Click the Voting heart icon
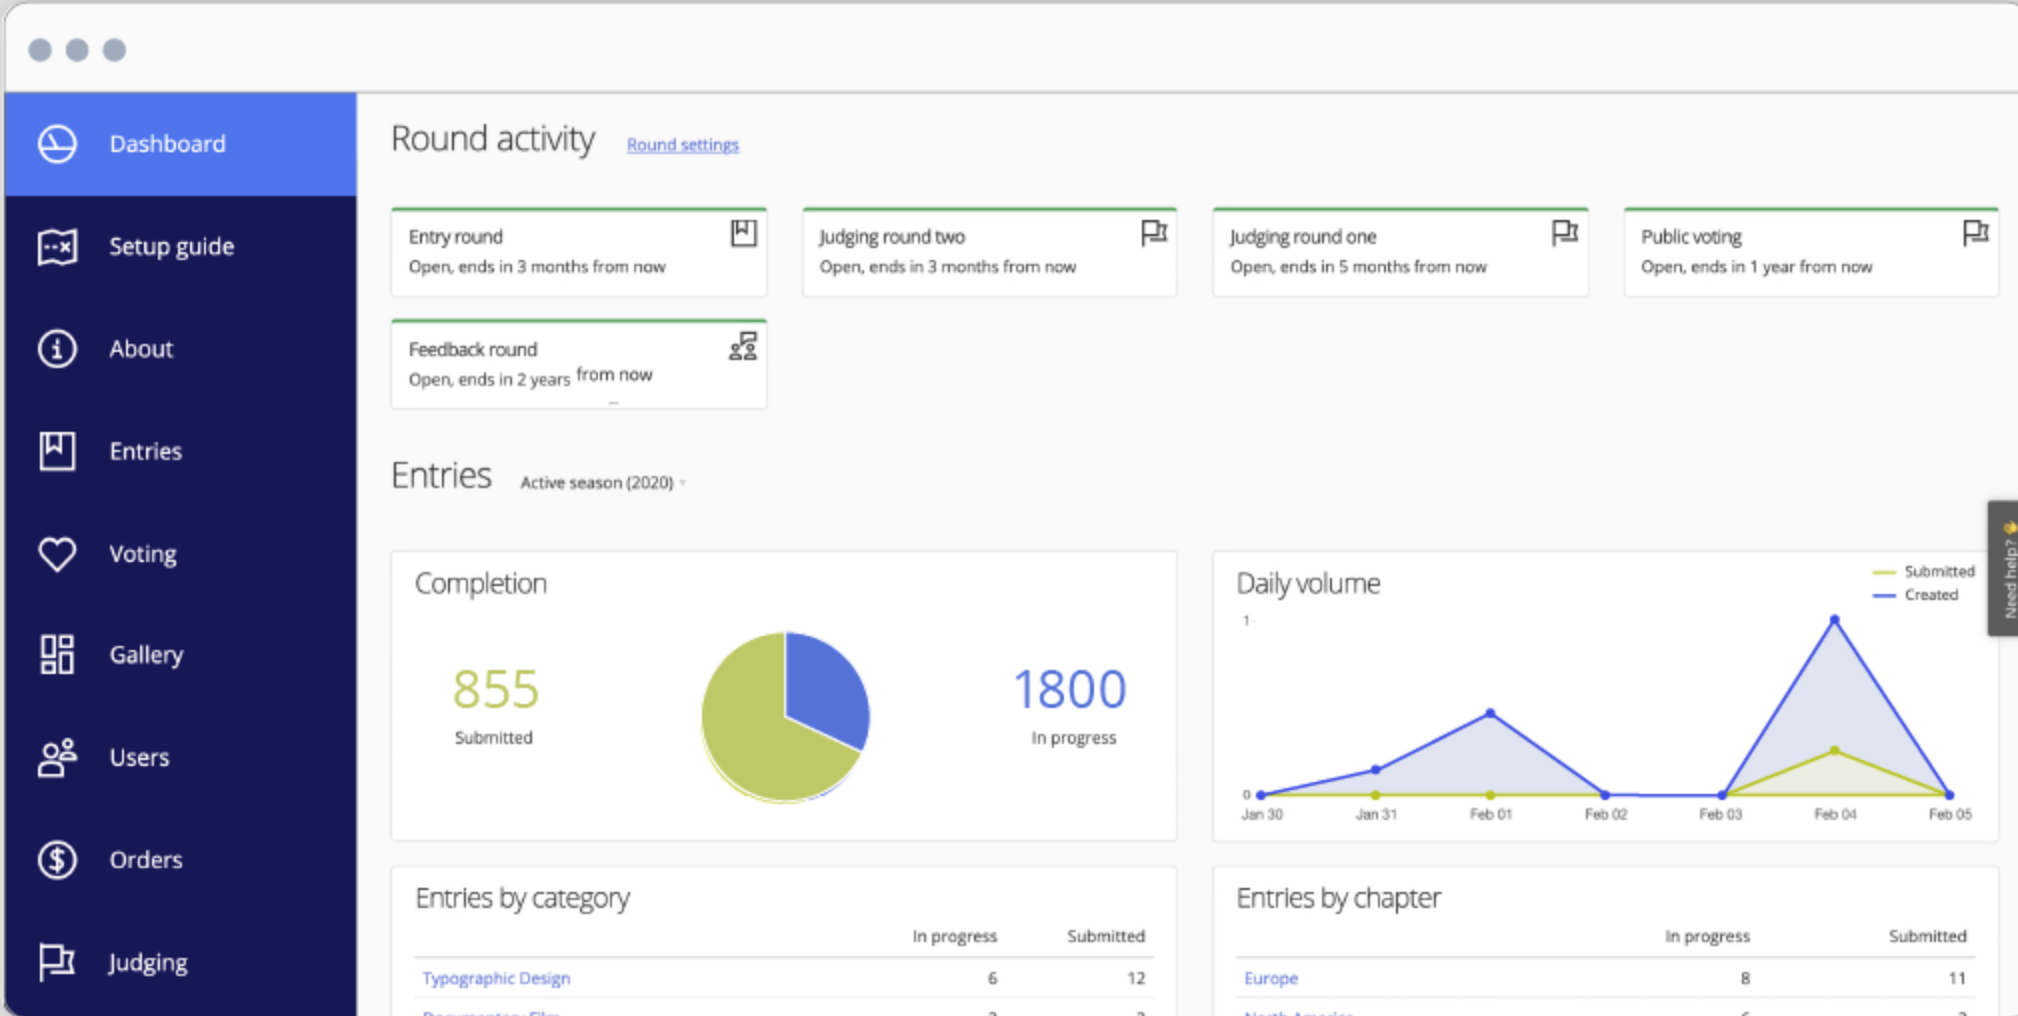The image size is (2018, 1016). (x=57, y=554)
